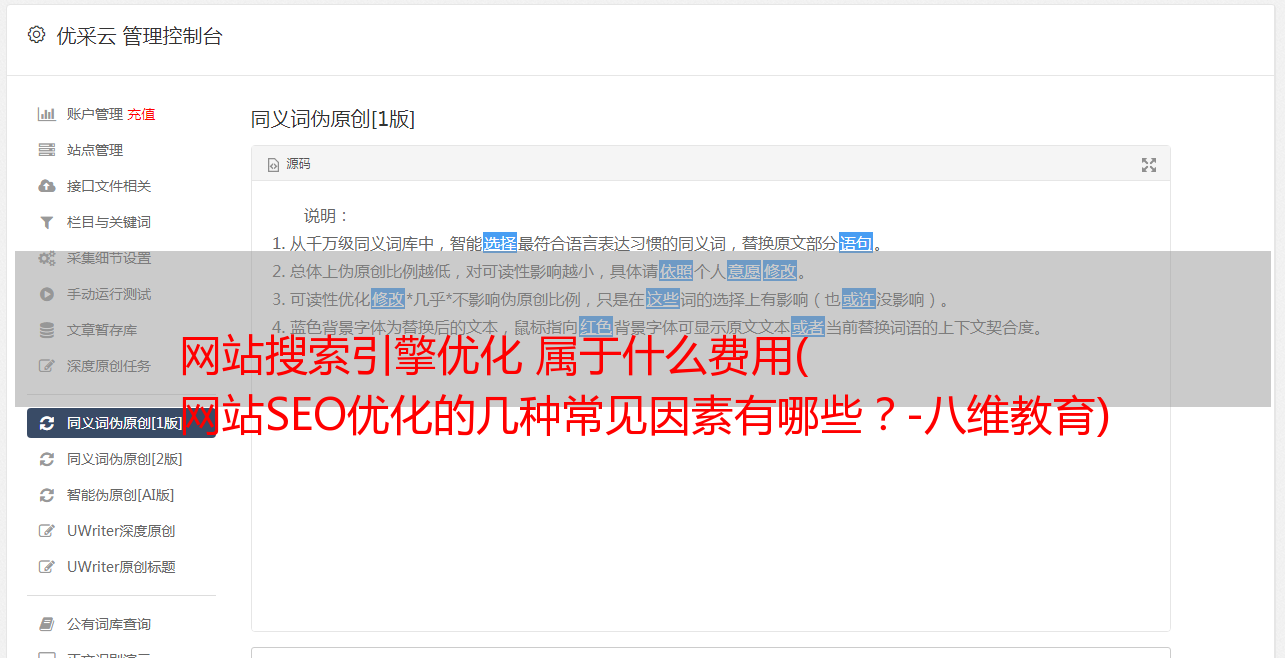Open 深度原创任务 edit icon
This screenshot has height=658, width=1285.
click(46, 366)
